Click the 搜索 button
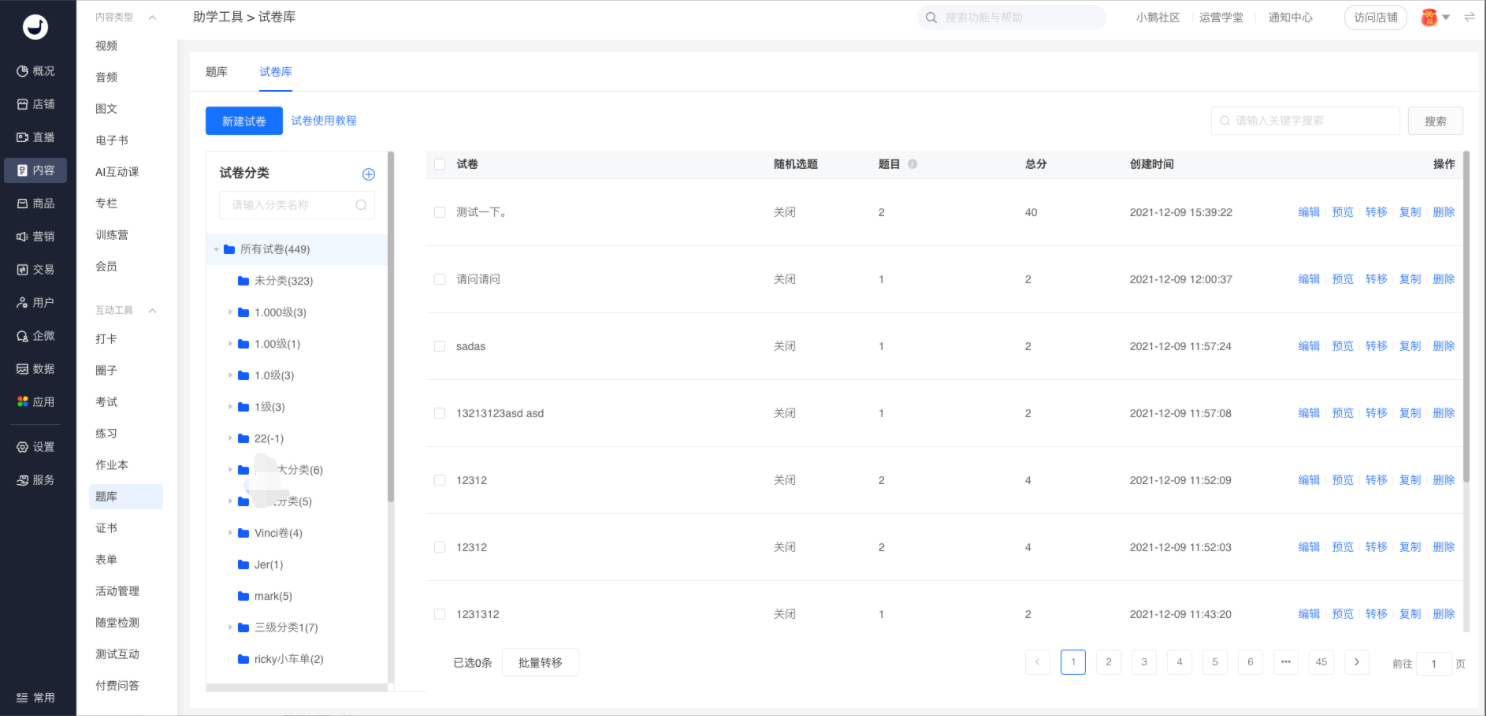This screenshot has width=1486, height=716. pyautogui.click(x=1435, y=121)
